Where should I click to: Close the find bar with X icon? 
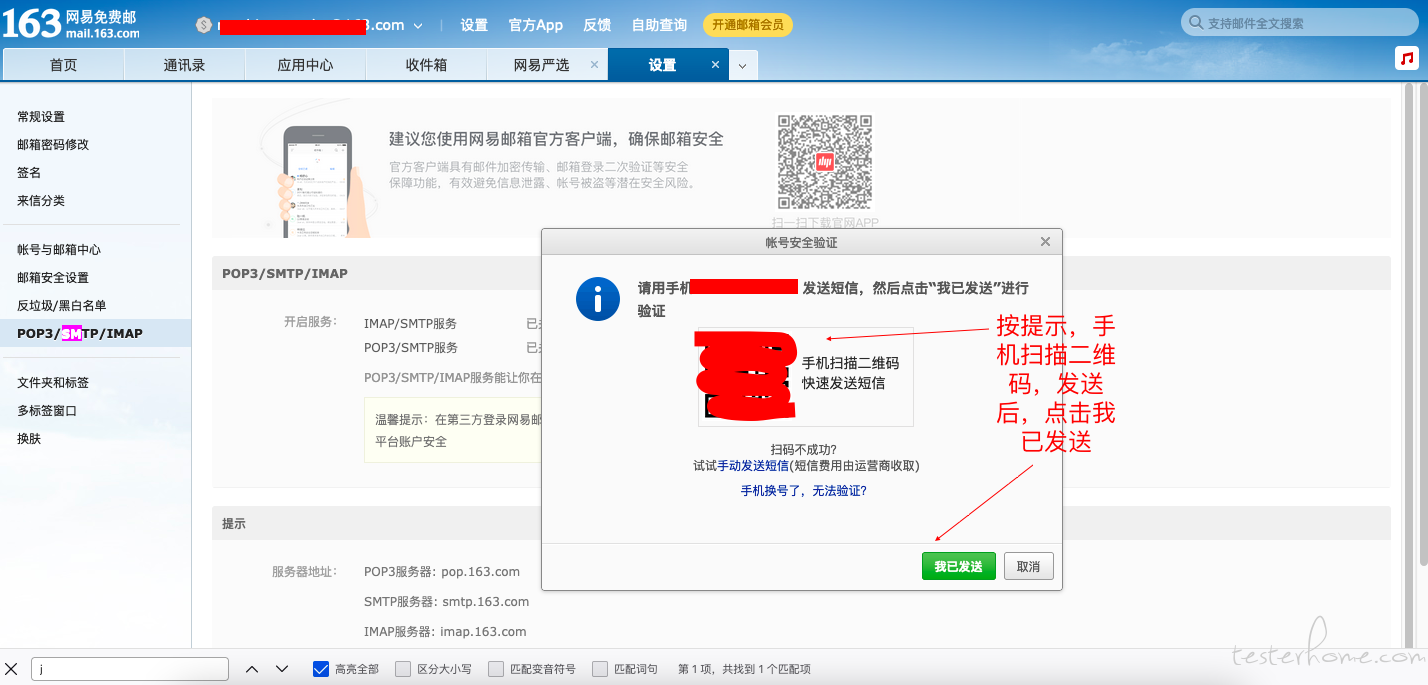pyautogui.click(x=11, y=669)
